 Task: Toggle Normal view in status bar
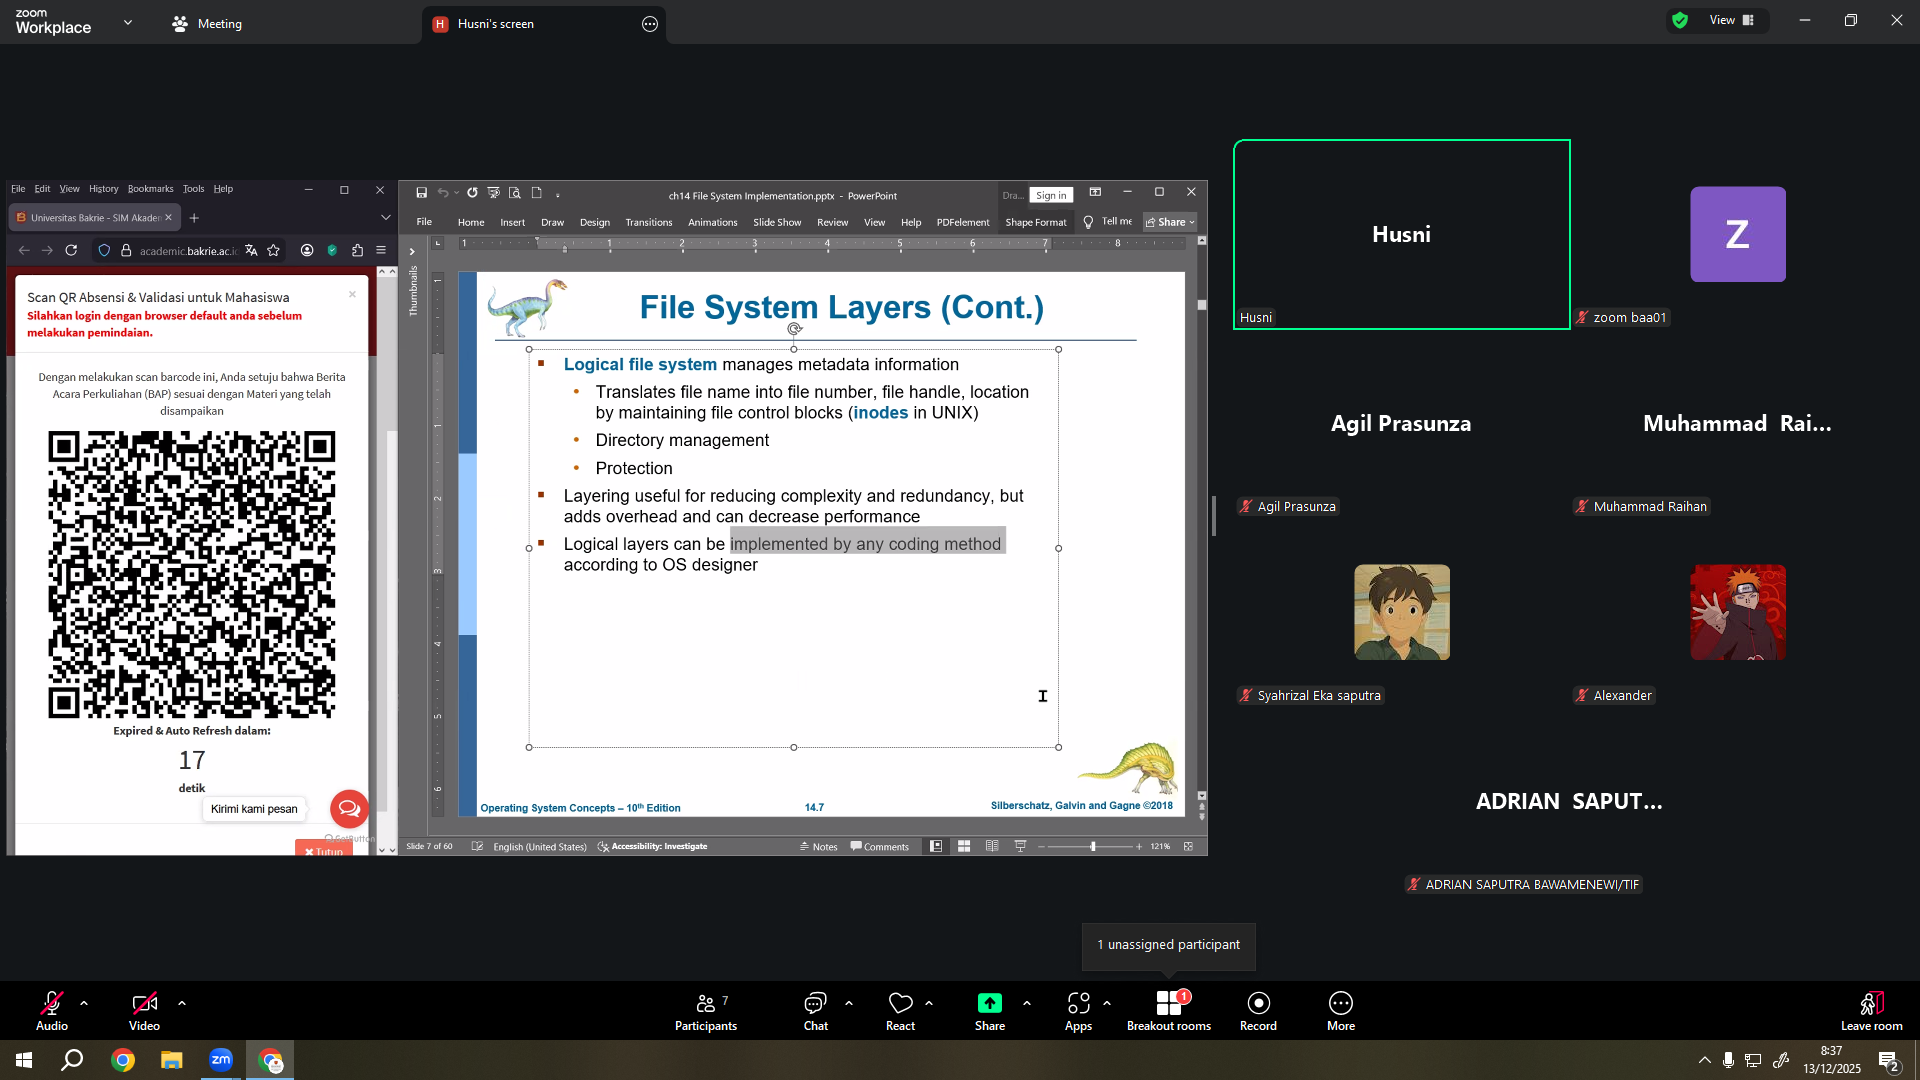(936, 847)
